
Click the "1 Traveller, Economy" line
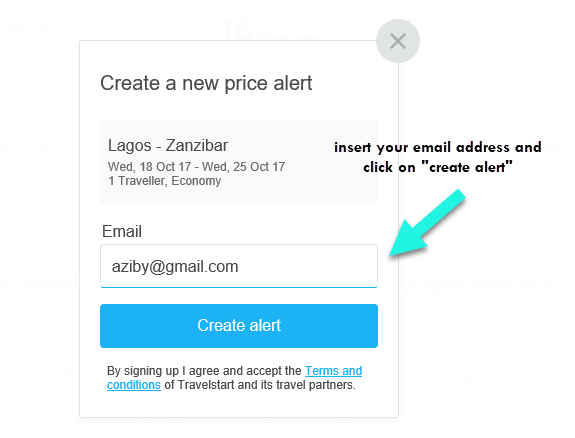(x=165, y=181)
